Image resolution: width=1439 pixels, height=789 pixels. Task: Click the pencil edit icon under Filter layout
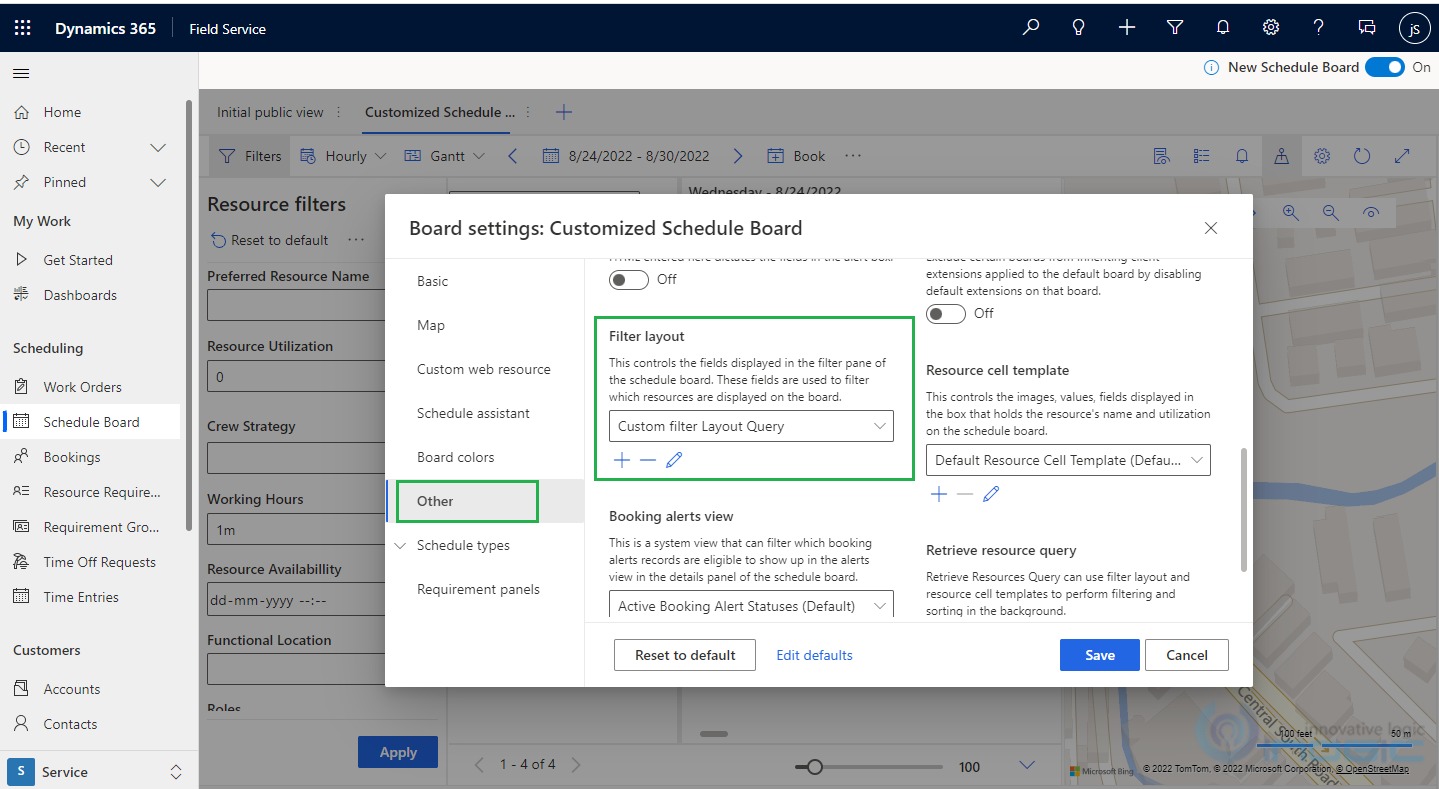[674, 459]
